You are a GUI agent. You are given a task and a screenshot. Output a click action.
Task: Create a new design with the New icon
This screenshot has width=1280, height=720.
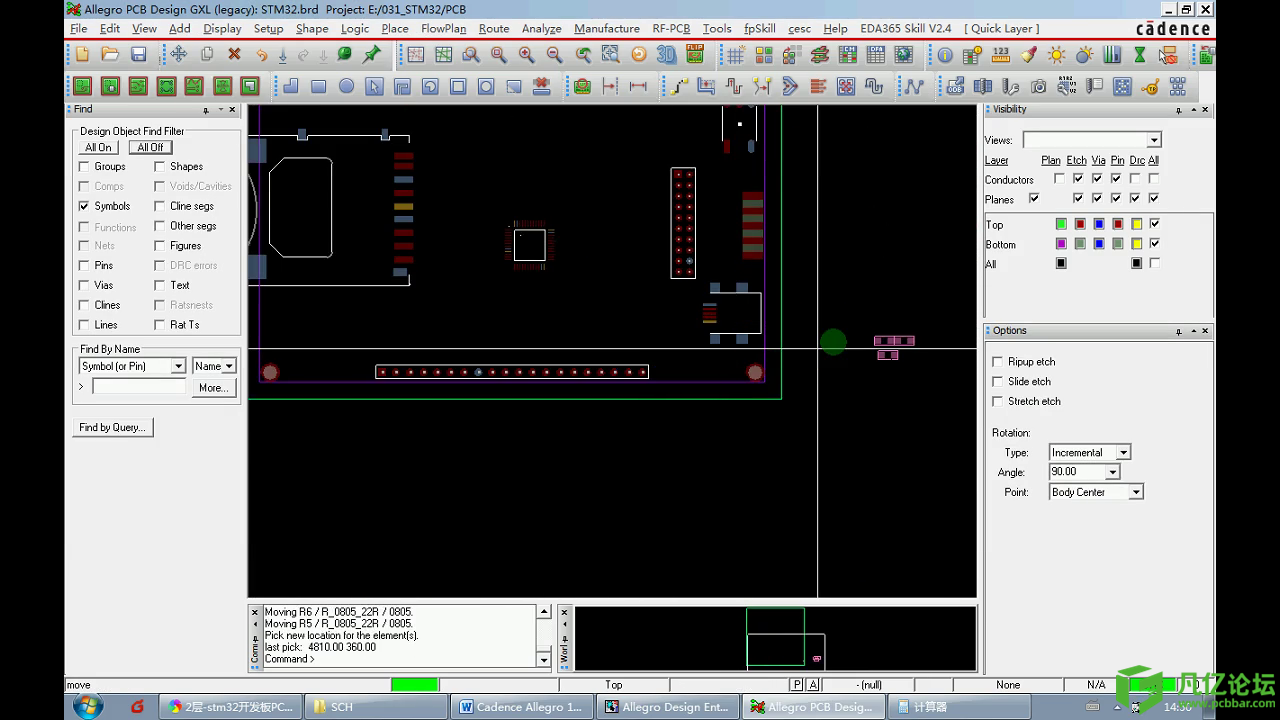[x=82, y=54]
